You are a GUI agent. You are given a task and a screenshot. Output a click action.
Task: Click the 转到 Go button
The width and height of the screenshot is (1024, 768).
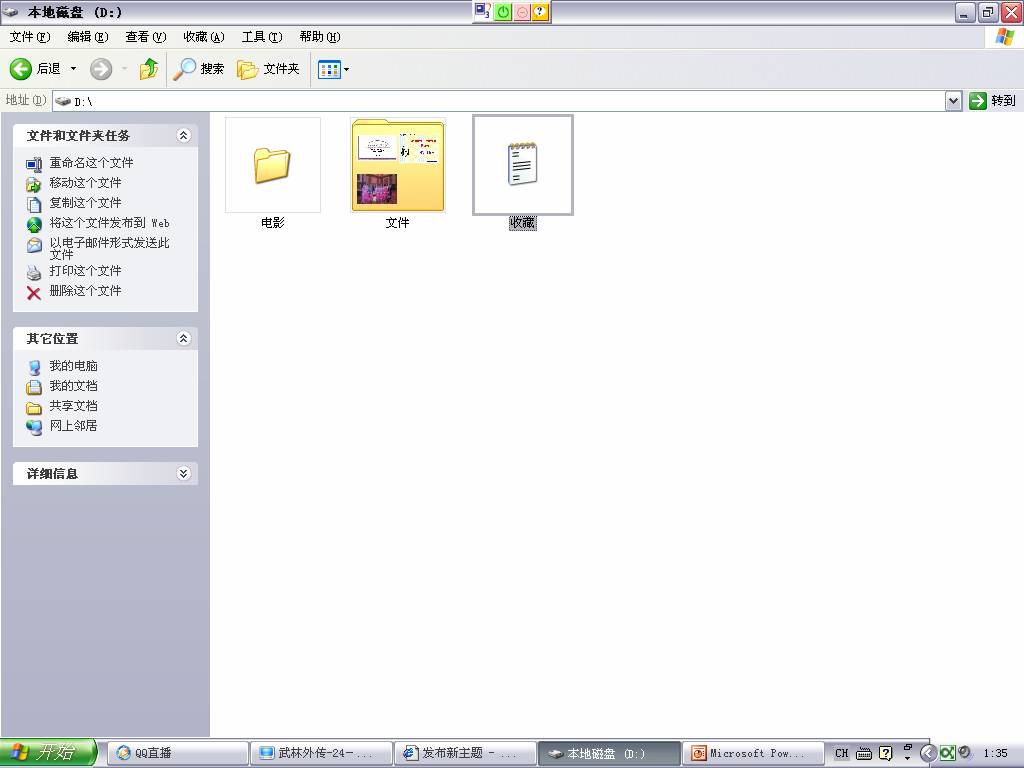pyautogui.click(x=993, y=101)
